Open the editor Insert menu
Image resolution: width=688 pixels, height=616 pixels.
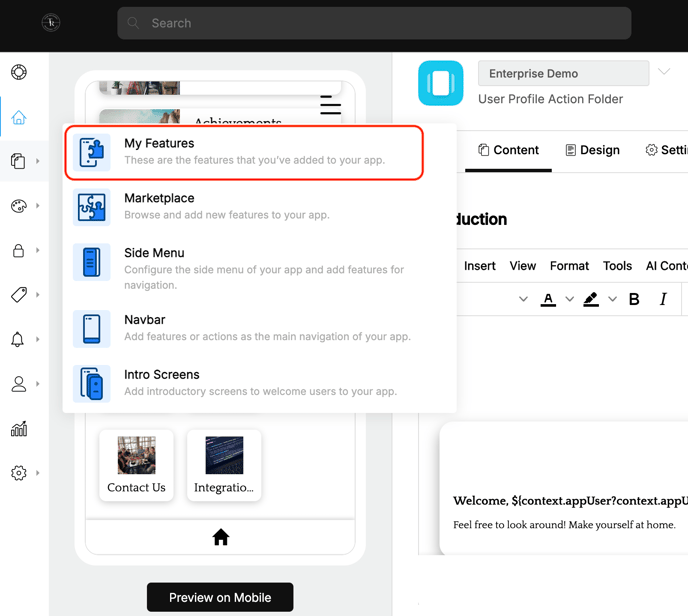pyautogui.click(x=480, y=266)
